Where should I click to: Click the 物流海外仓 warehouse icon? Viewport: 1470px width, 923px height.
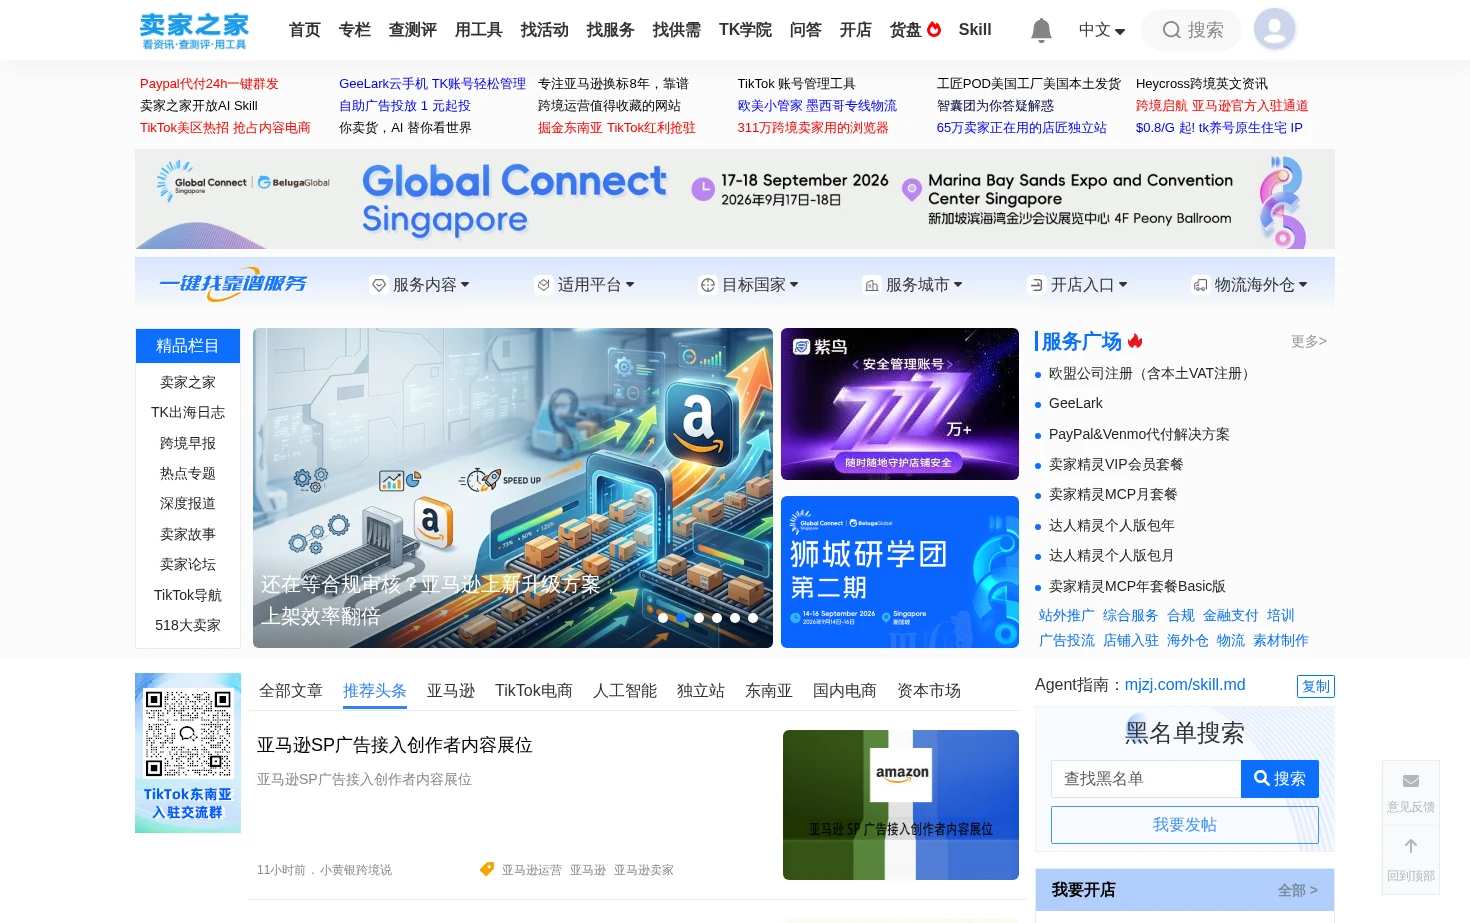click(x=1200, y=285)
